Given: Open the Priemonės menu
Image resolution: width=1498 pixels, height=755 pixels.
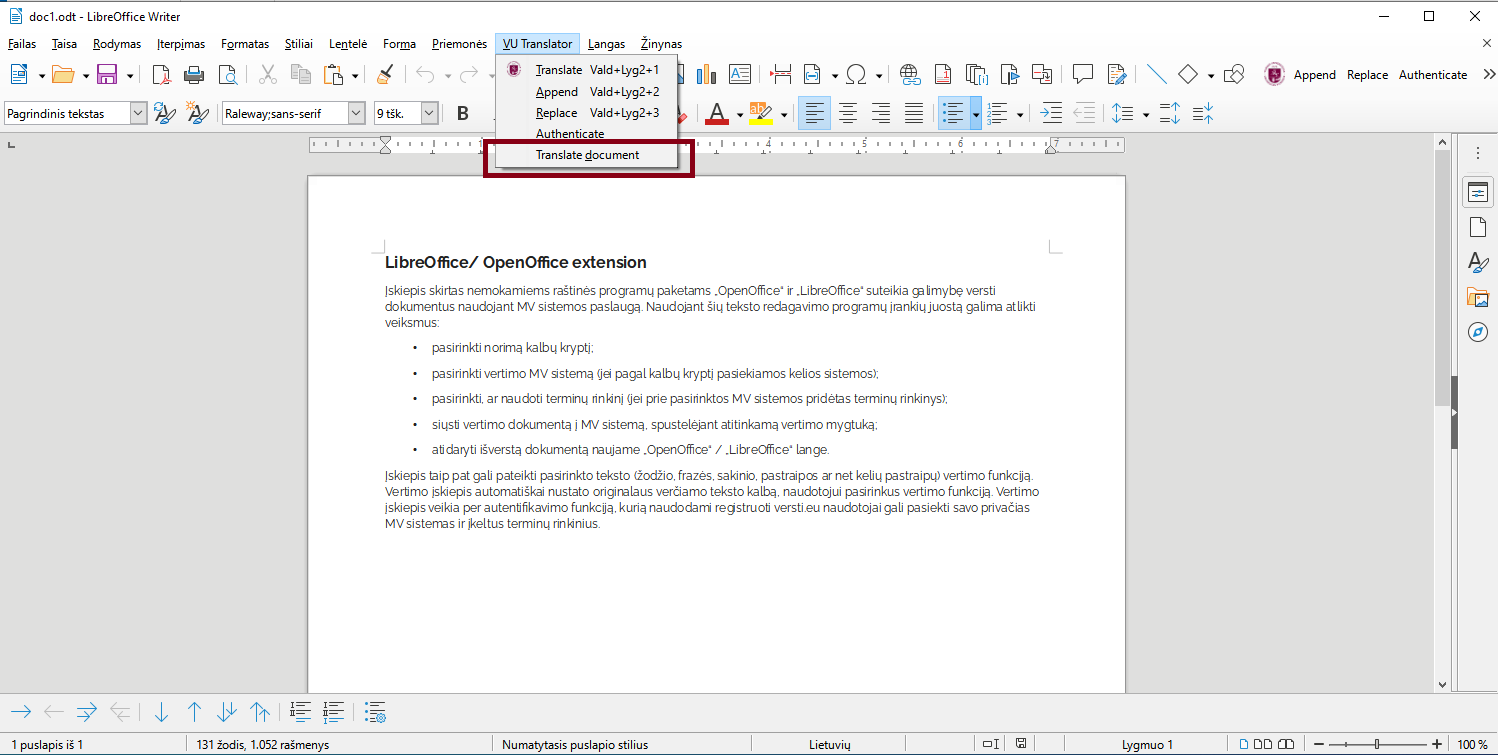Looking at the screenshot, I should point(460,44).
